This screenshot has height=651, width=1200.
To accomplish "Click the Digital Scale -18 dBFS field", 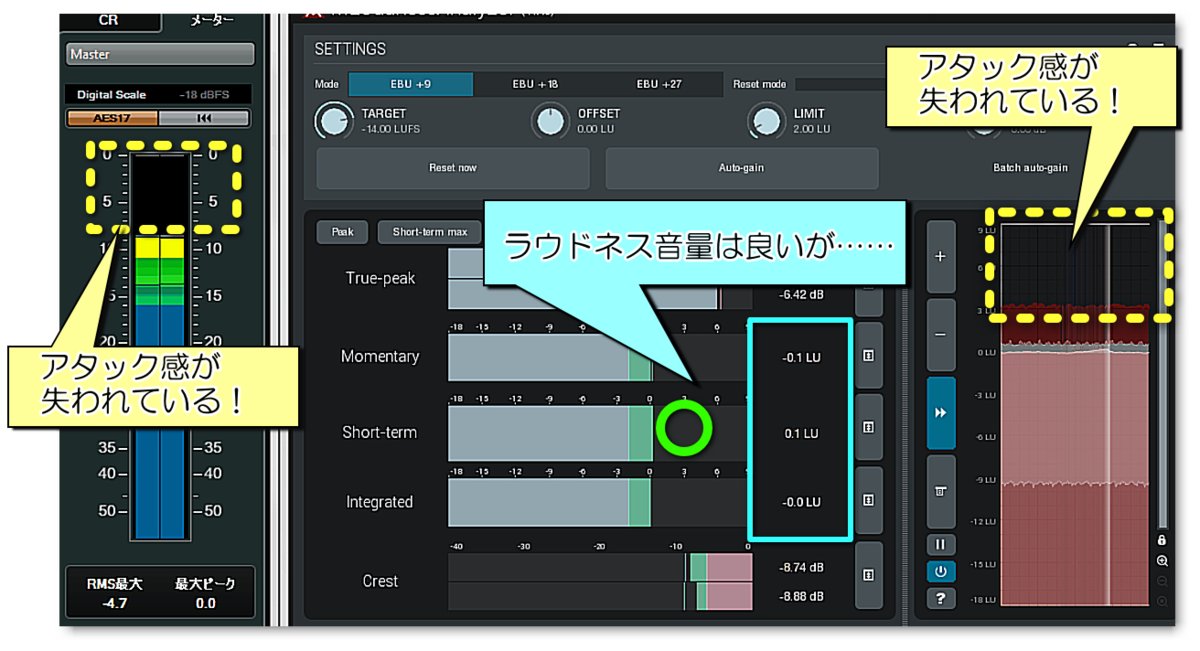I will 158,95.
